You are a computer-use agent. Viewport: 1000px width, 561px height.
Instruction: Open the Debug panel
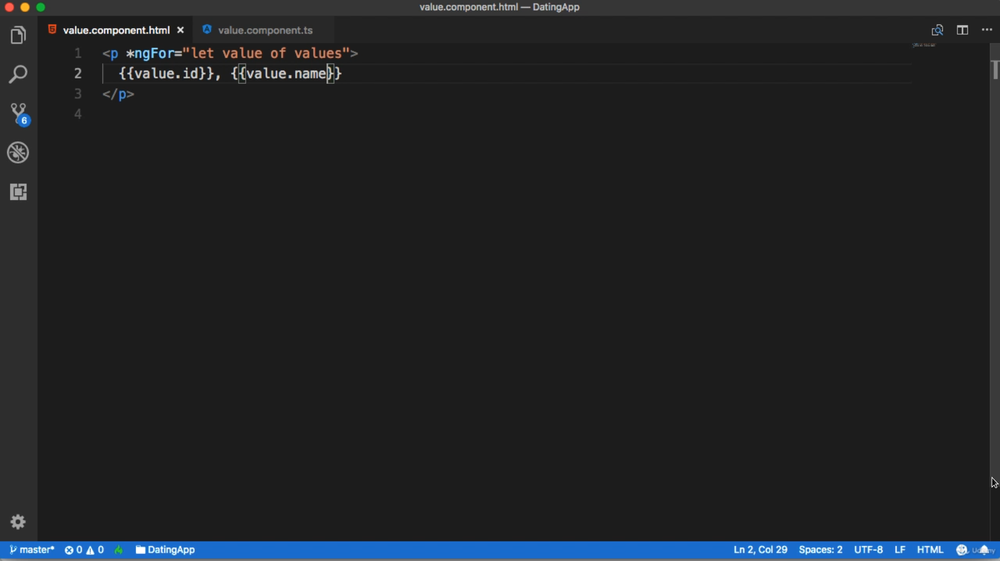tap(18, 152)
